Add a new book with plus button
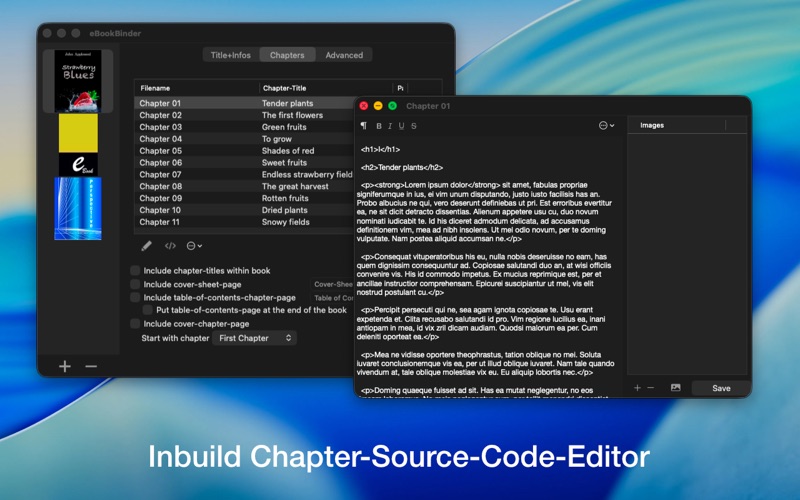The height and width of the screenshot is (500, 800). [x=65, y=366]
